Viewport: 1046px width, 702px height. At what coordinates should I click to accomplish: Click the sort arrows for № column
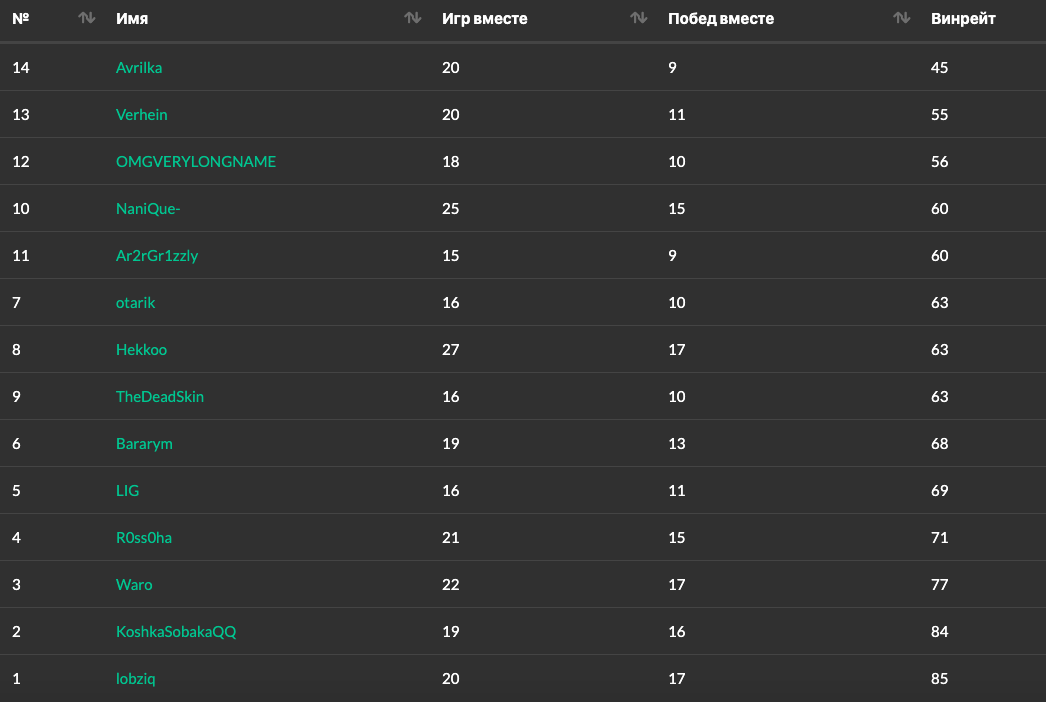[87, 18]
